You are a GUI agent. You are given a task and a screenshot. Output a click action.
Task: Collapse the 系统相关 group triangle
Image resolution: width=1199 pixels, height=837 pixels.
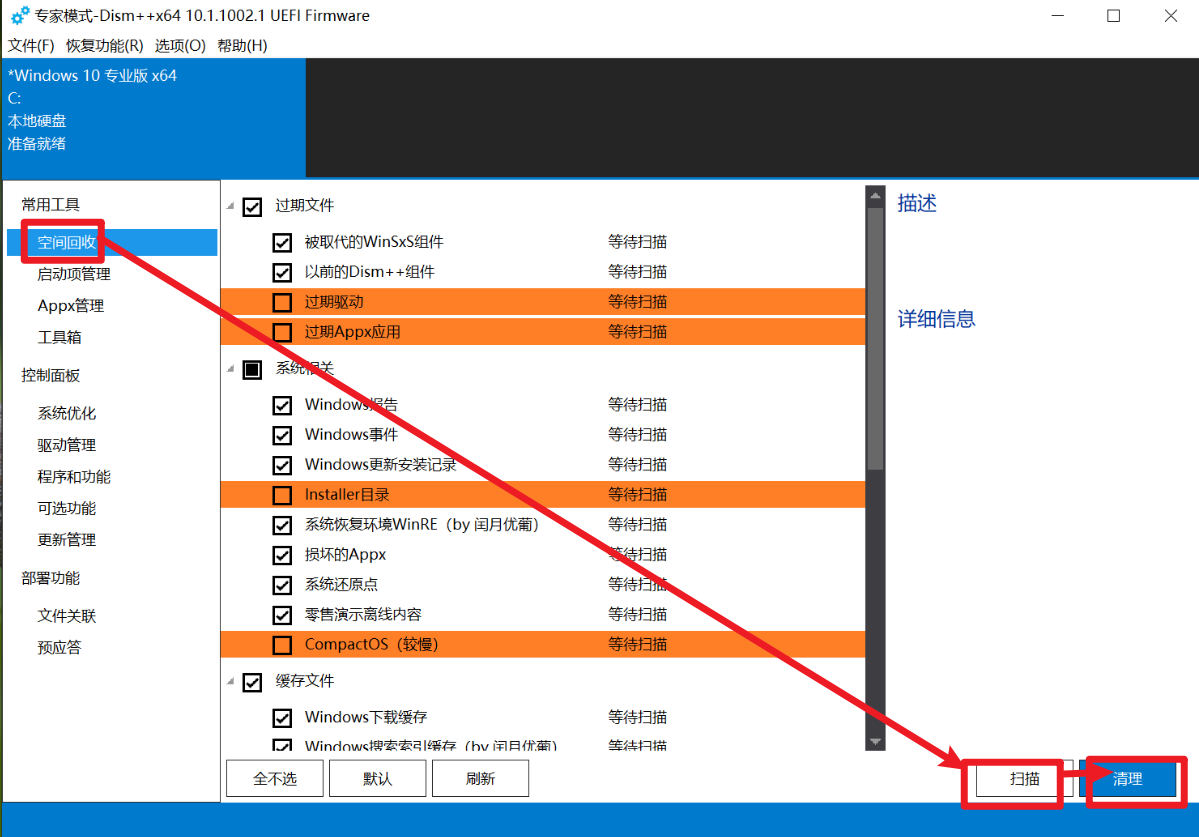point(230,369)
